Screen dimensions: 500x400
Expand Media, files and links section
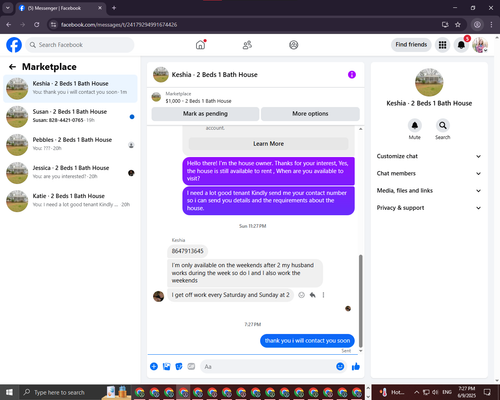click(429, 191)
